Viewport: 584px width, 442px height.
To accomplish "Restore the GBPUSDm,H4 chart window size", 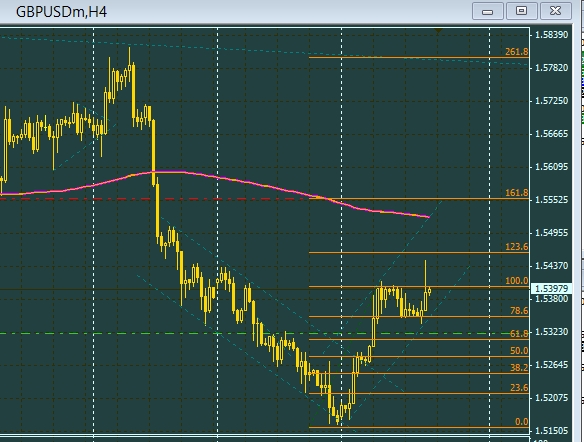I will (x=521, y=11).
